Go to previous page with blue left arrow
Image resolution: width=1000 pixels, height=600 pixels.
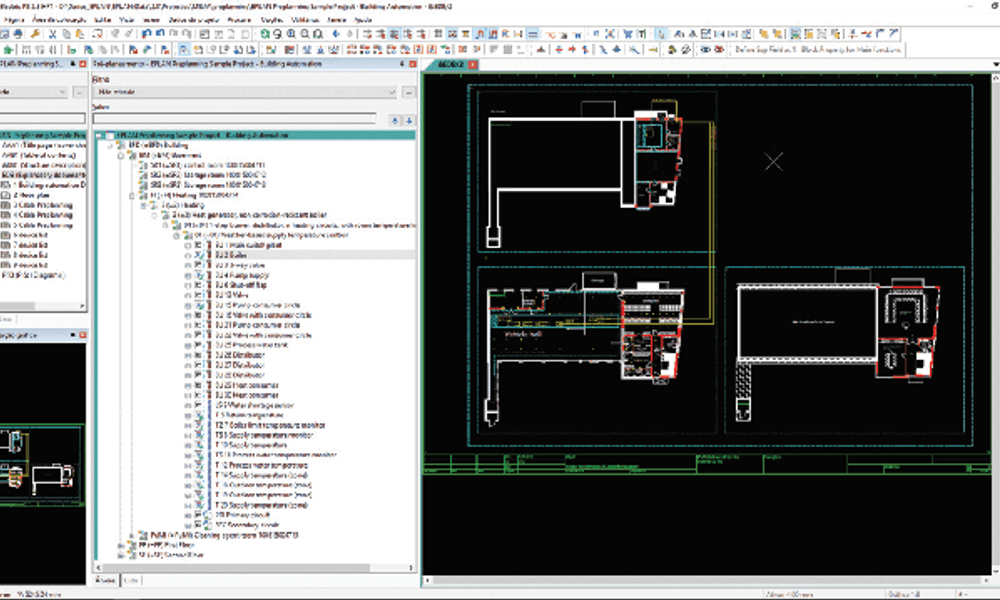click(x=336, y=34)
